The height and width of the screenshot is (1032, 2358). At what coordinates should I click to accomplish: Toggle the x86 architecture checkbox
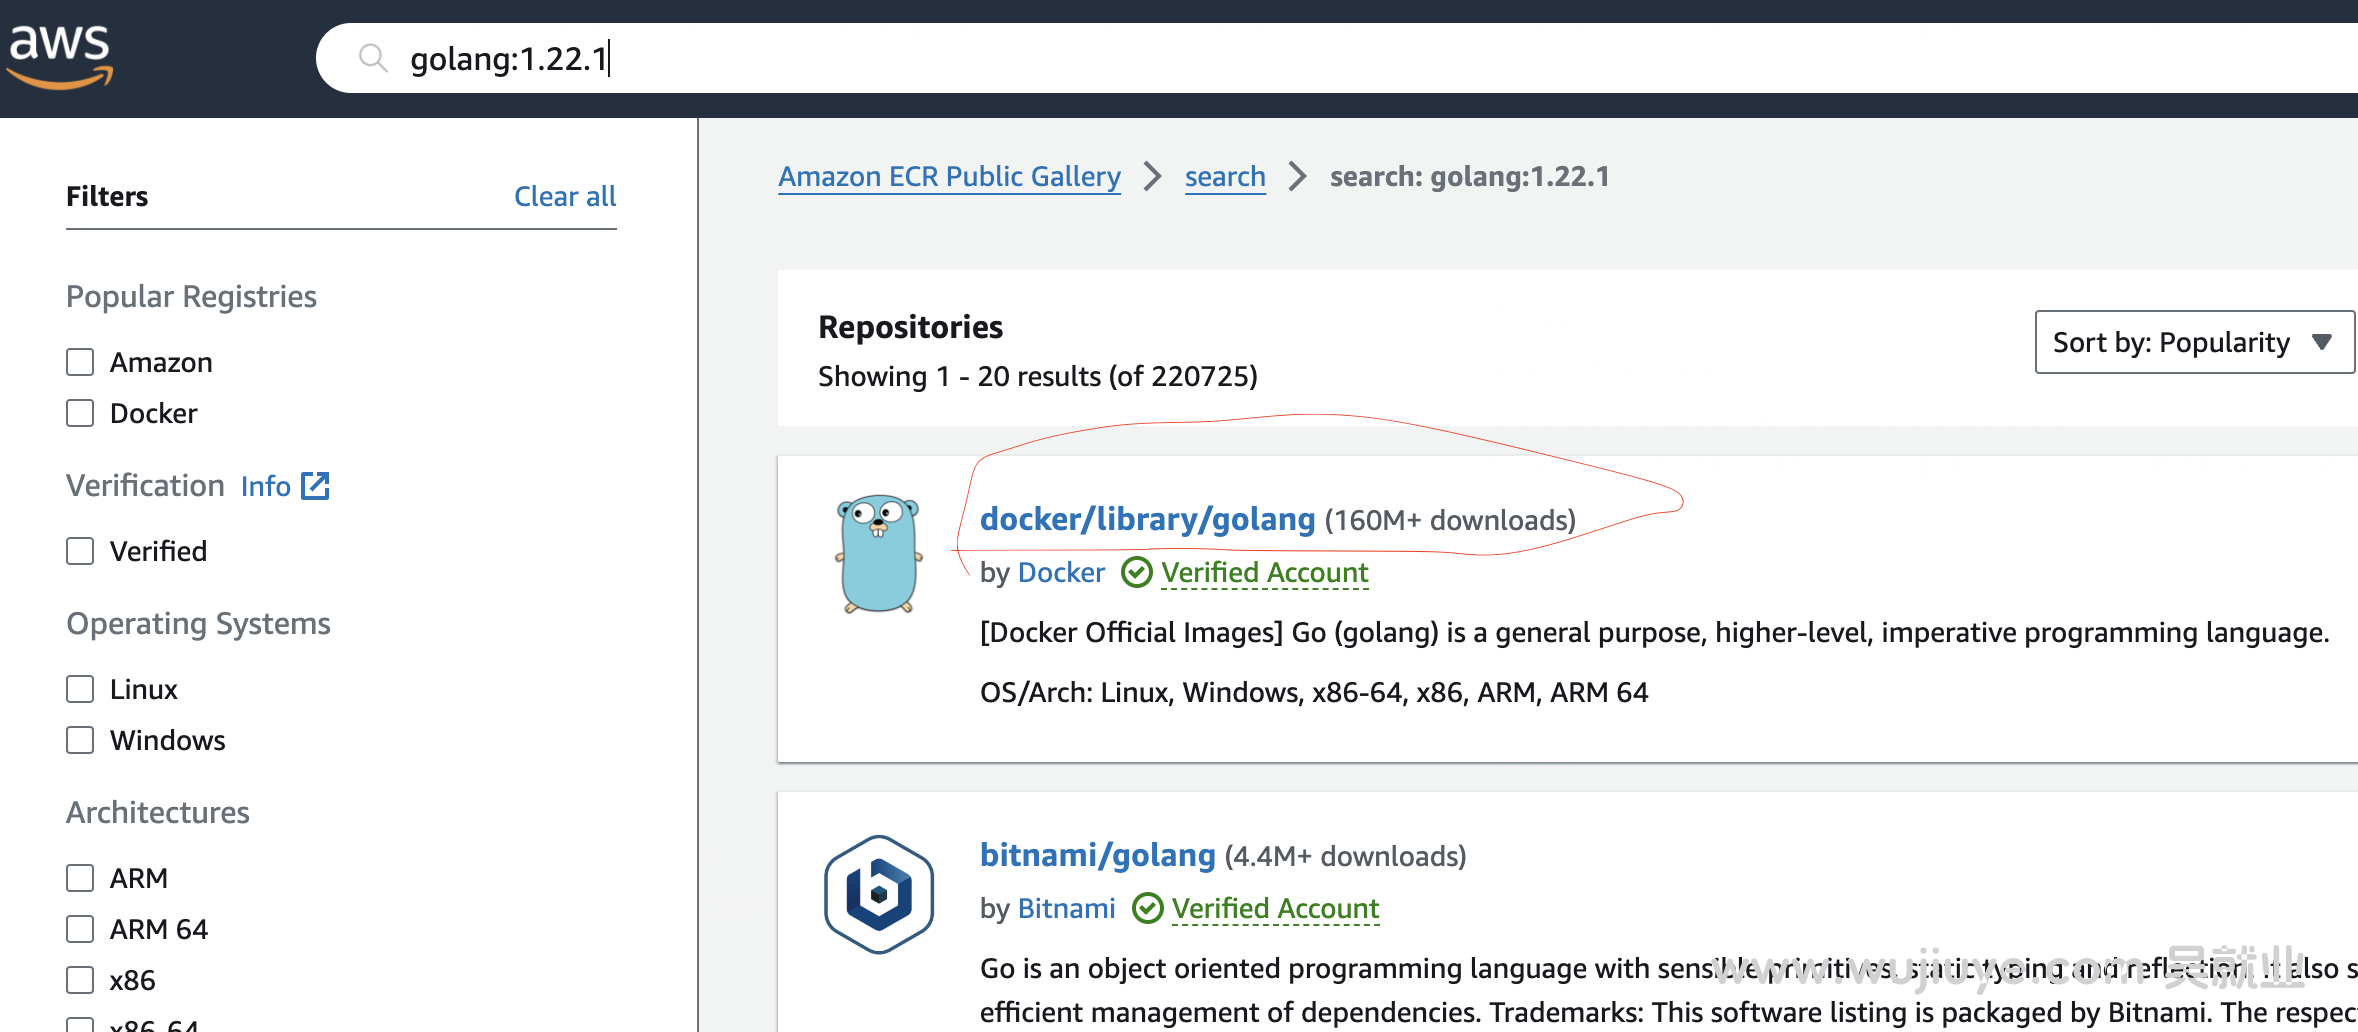[80, 980]
